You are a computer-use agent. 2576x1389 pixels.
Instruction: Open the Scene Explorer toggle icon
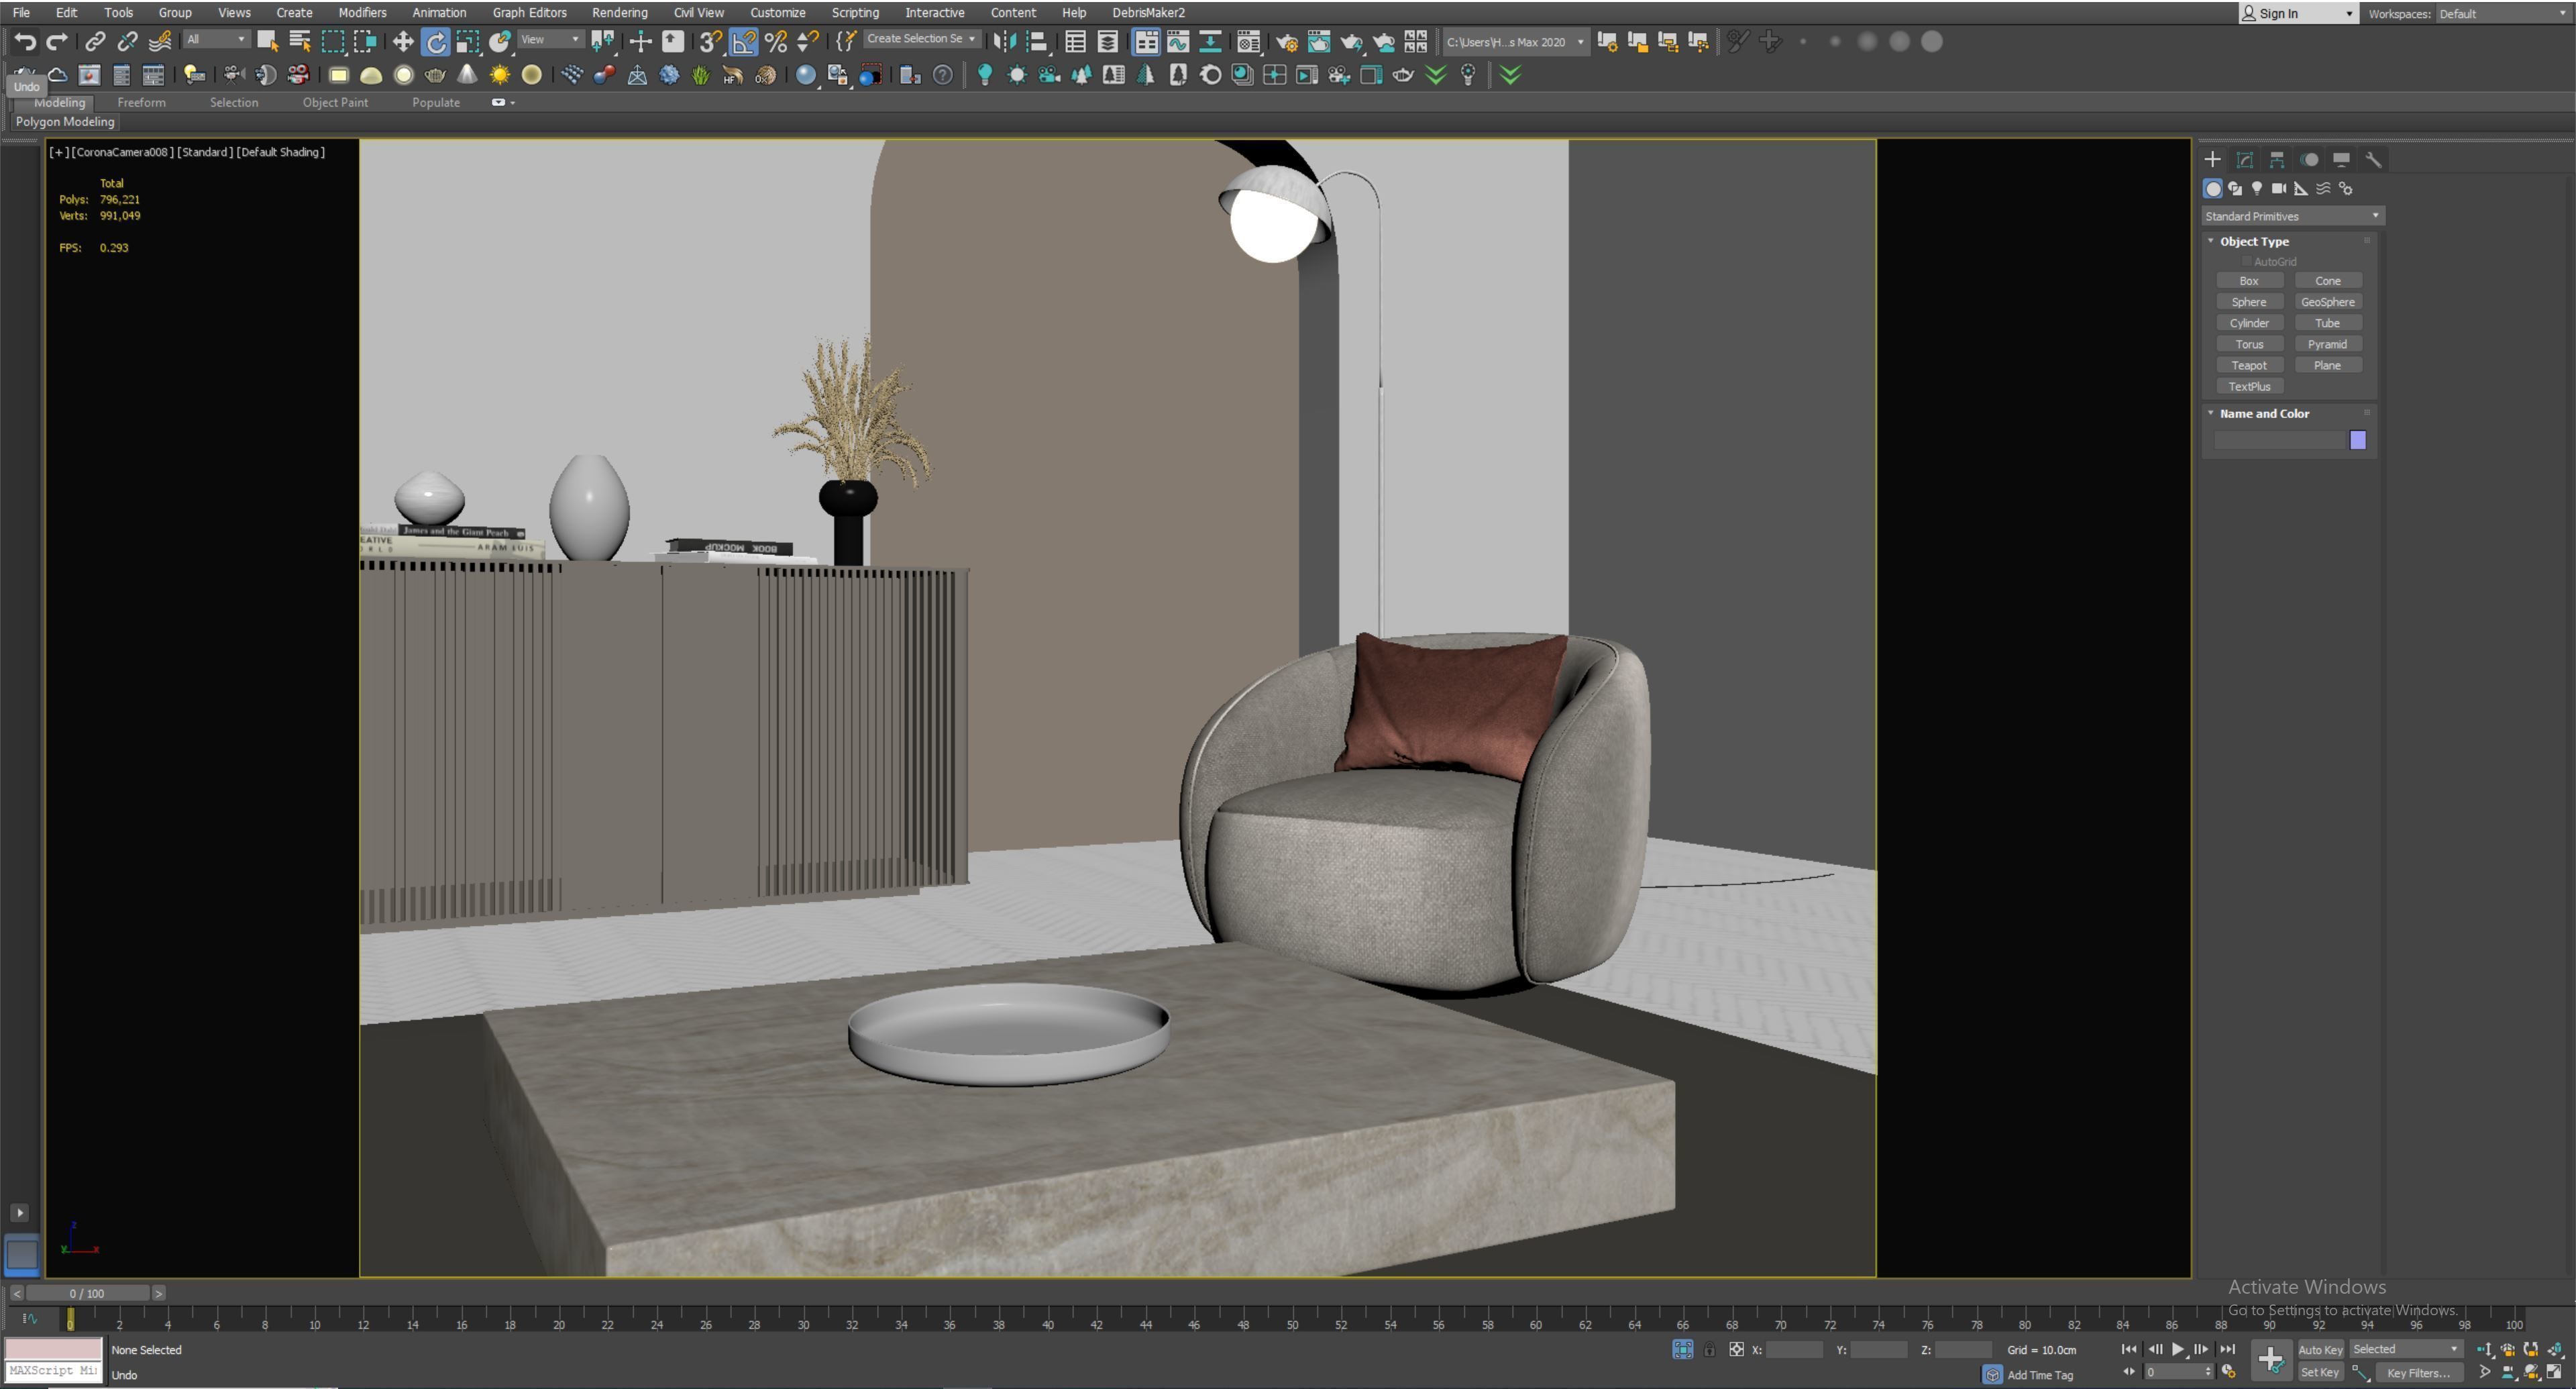pos(1075,42)
